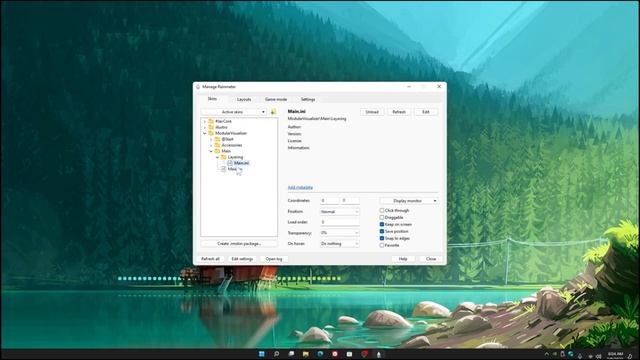640x360 pixels.
Task: Uncheck Snap to edges
Action: point(382,238)
